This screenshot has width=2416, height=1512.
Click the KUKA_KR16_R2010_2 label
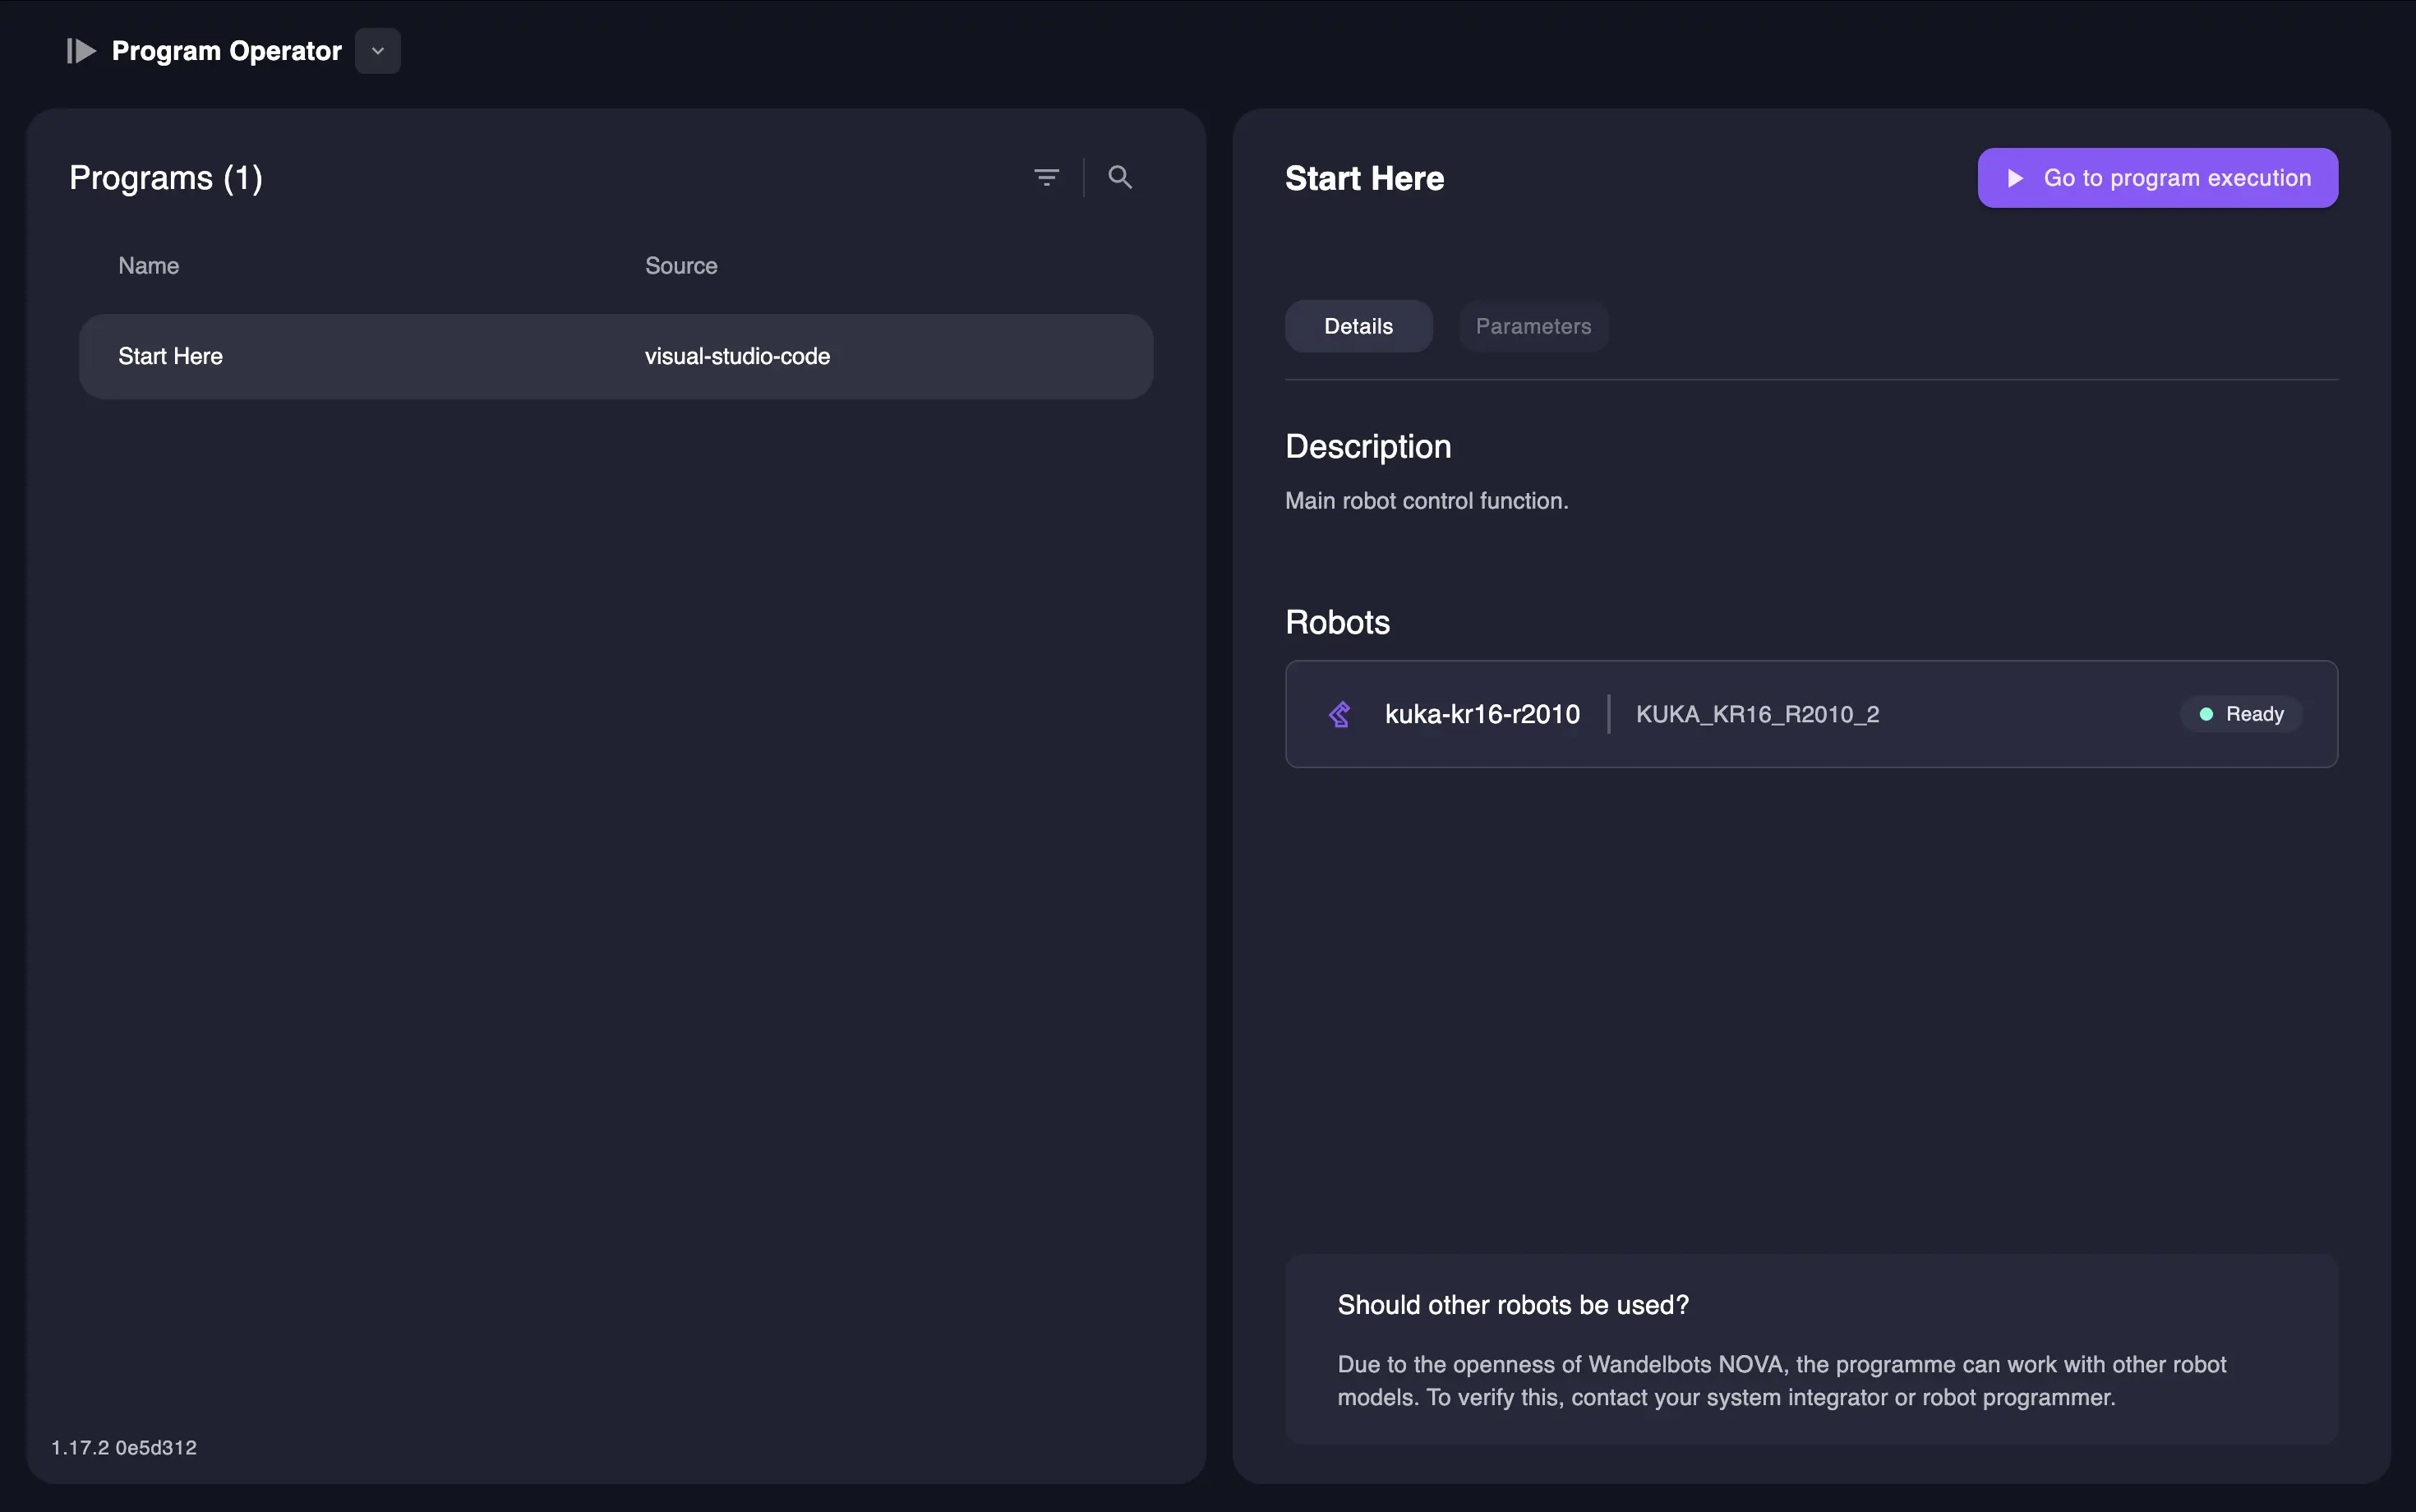point(1756,713)
